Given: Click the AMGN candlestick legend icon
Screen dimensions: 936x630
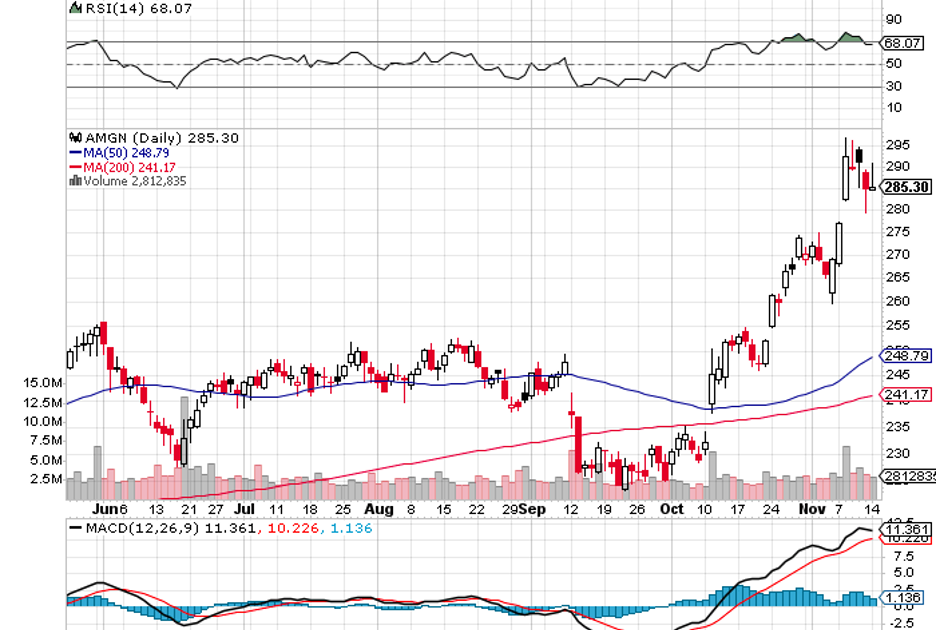Looking at the screenshot, I should click(73, 138).
